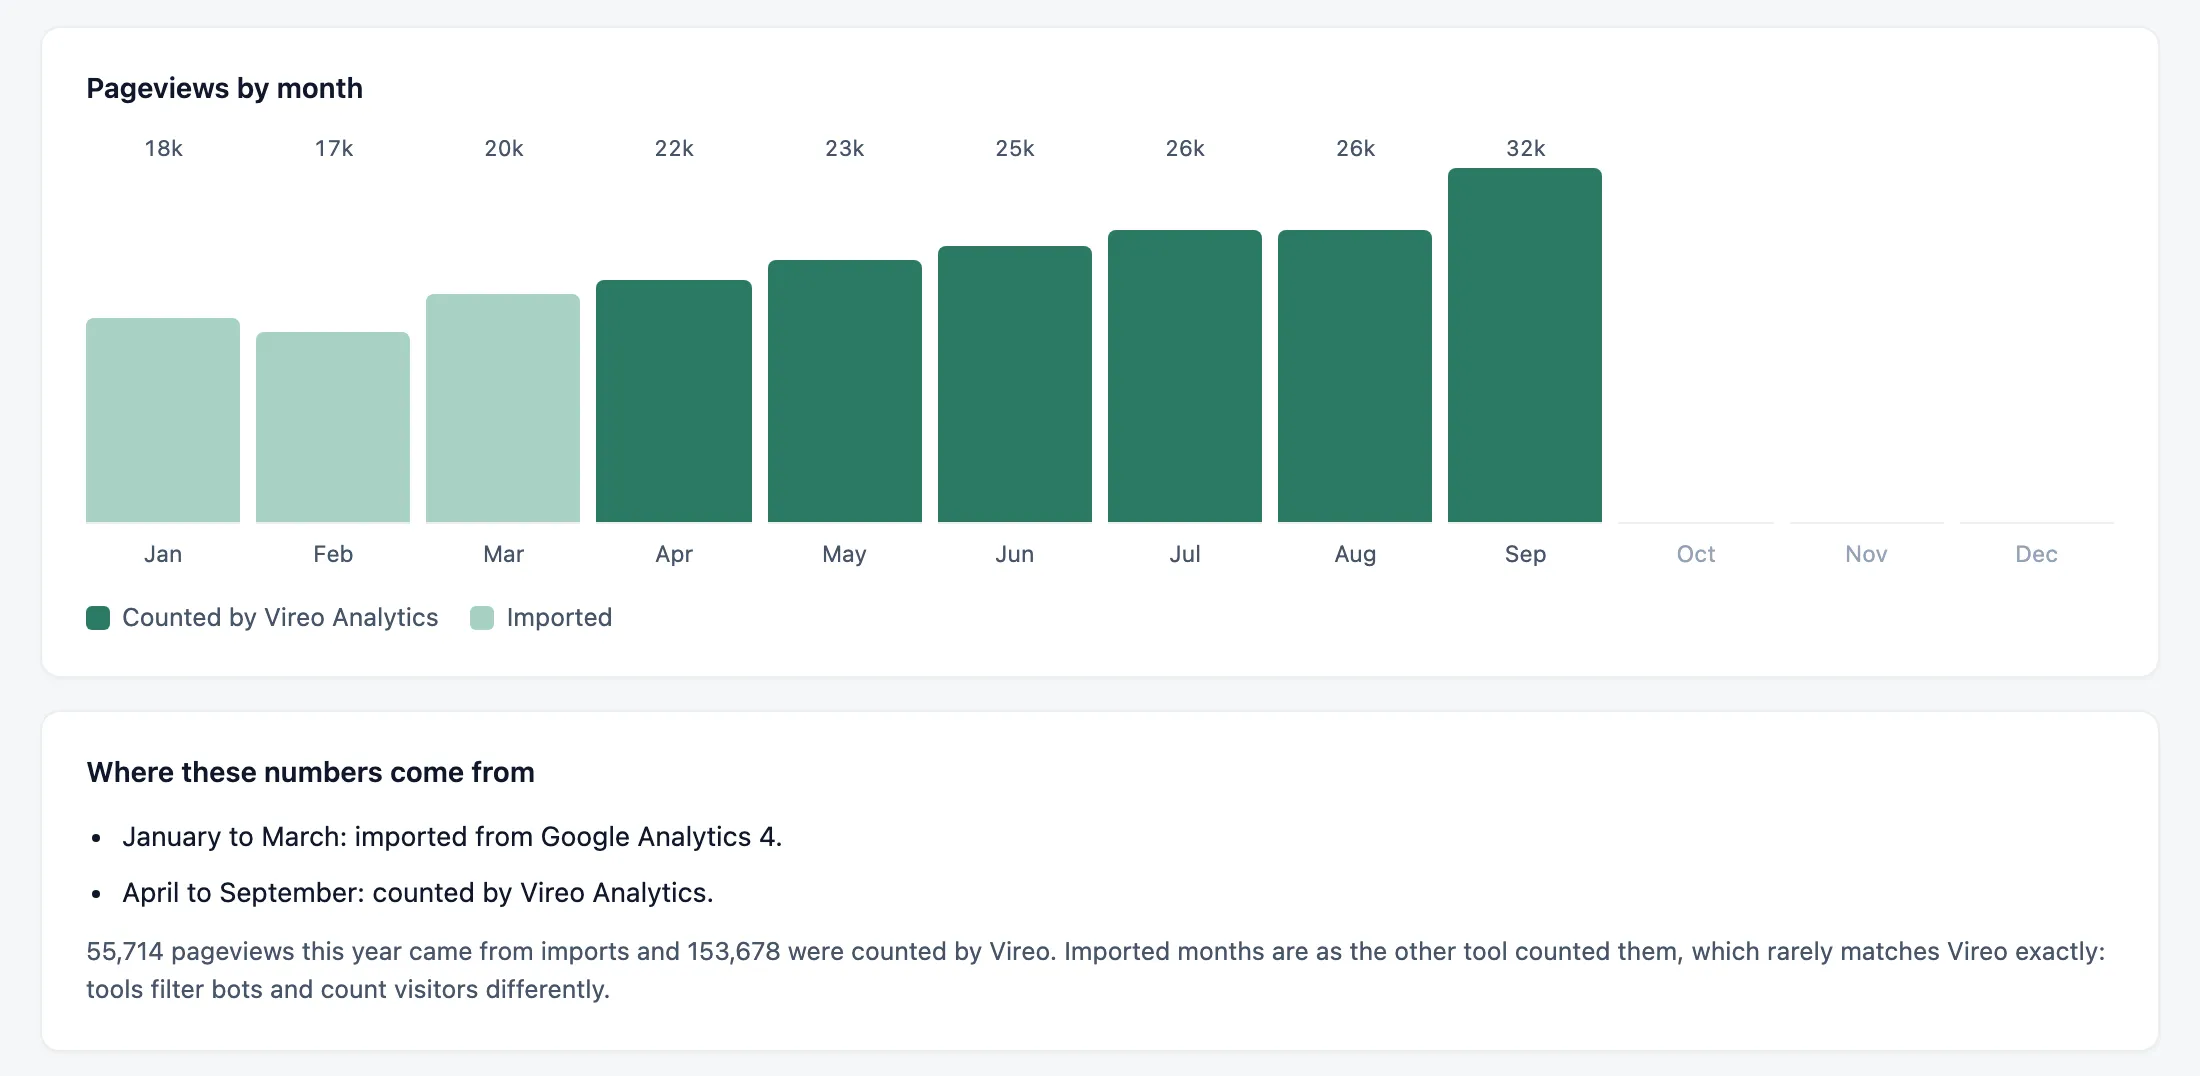Click the 'Where these numbers come from' heading
The width and height of the screenshot is (2200, 1076).
tap(311, 772)
